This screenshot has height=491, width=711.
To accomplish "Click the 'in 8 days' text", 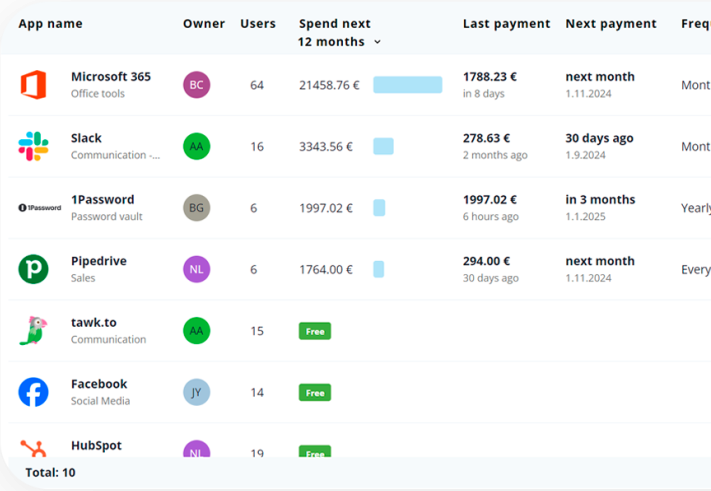I will pos(483,94).
